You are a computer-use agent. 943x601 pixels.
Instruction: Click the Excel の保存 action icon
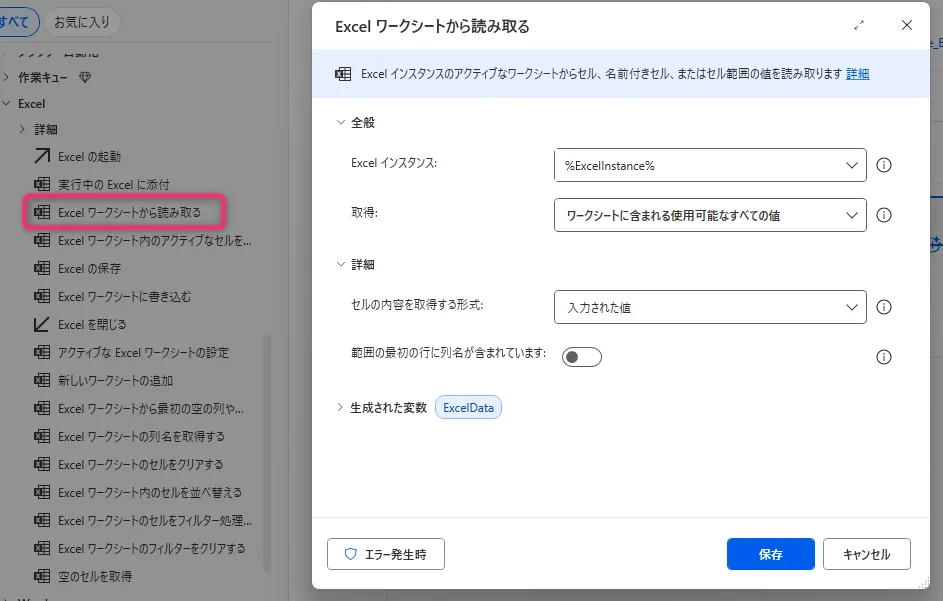42,268
